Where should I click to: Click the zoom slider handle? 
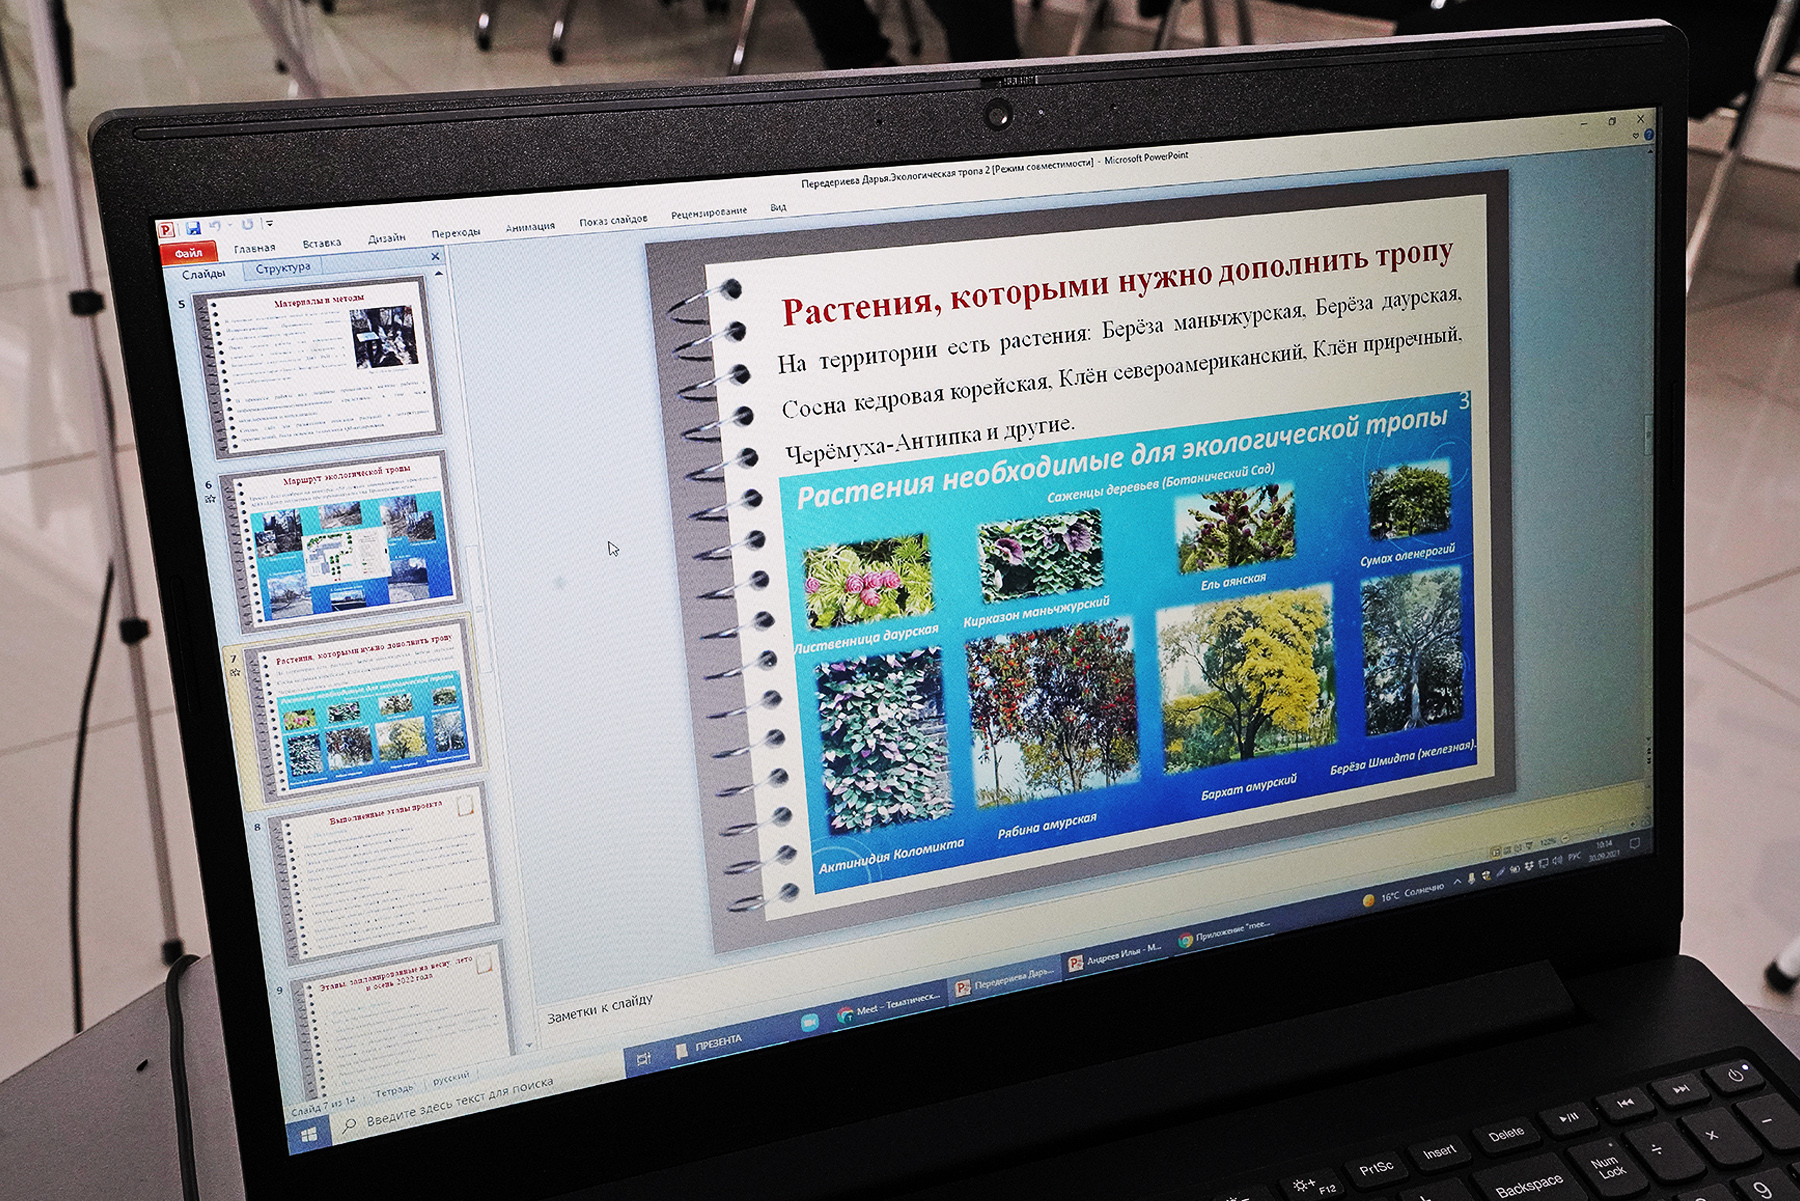coord(1601,829)
